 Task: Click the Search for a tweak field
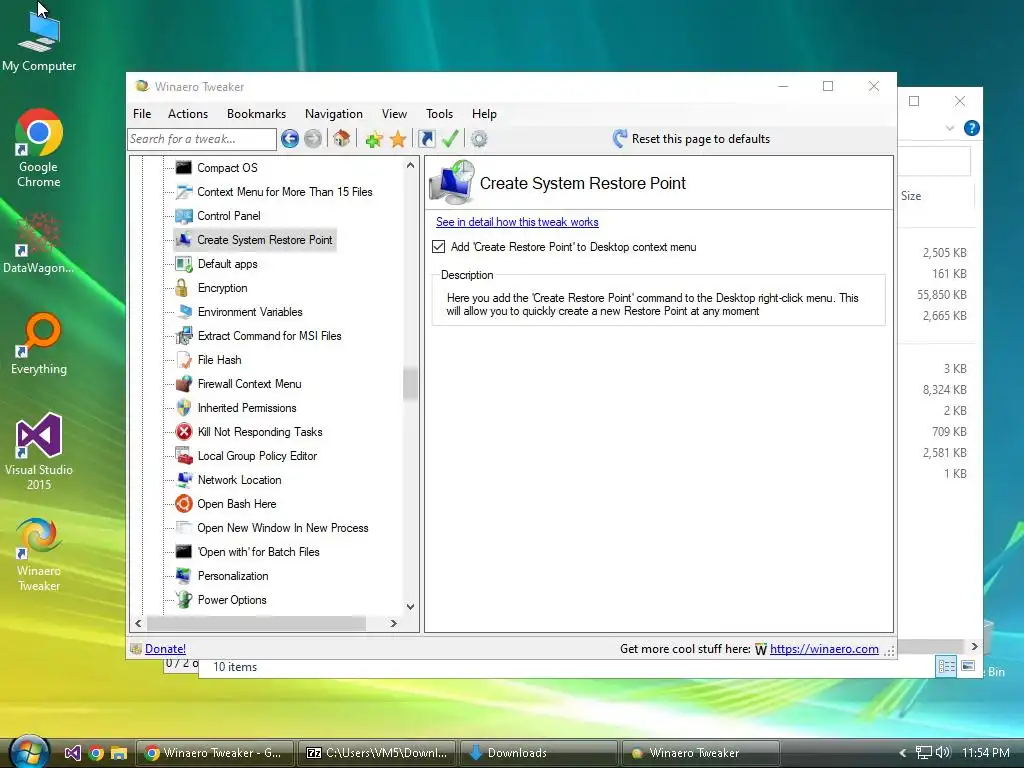pos(202,139)
